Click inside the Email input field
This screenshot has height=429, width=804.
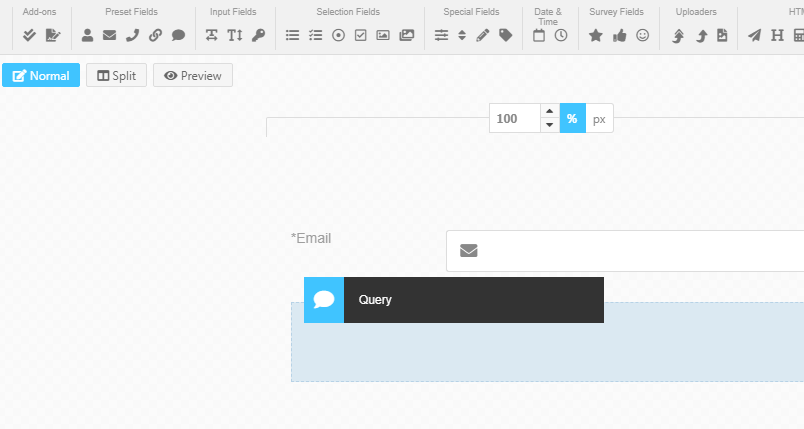(625, 251)
